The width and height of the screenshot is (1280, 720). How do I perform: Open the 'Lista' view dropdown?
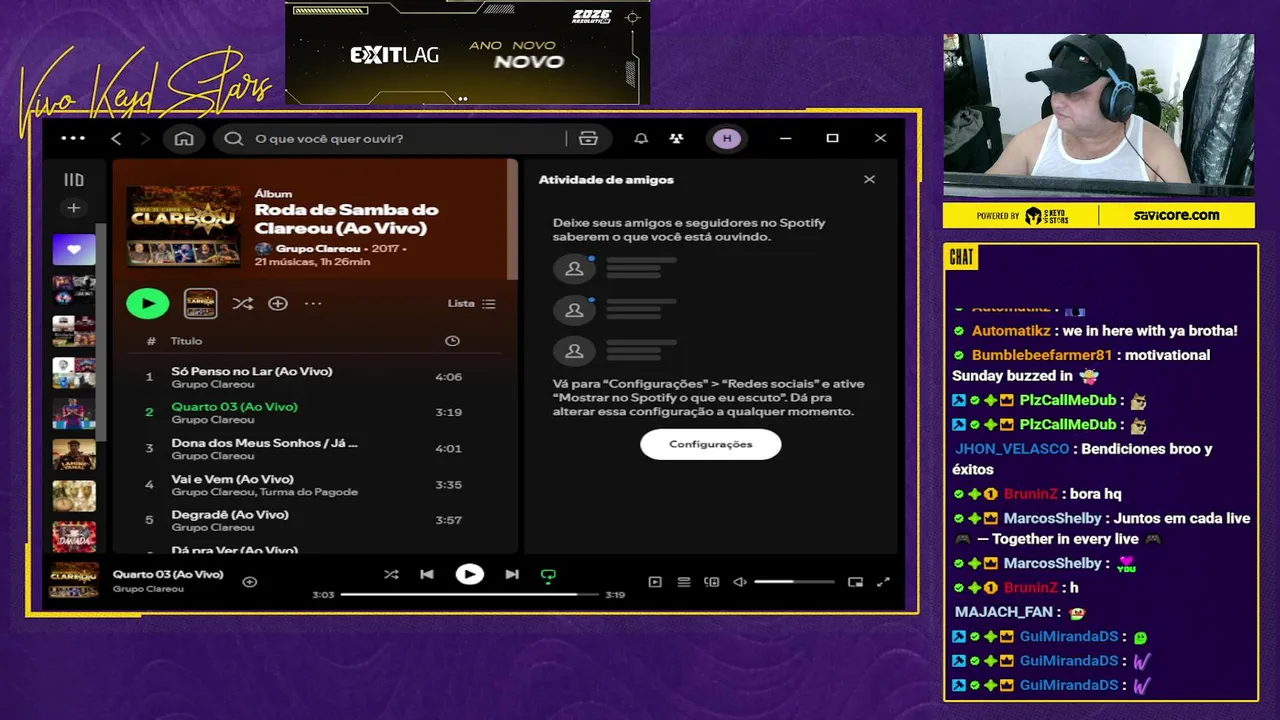471,303
